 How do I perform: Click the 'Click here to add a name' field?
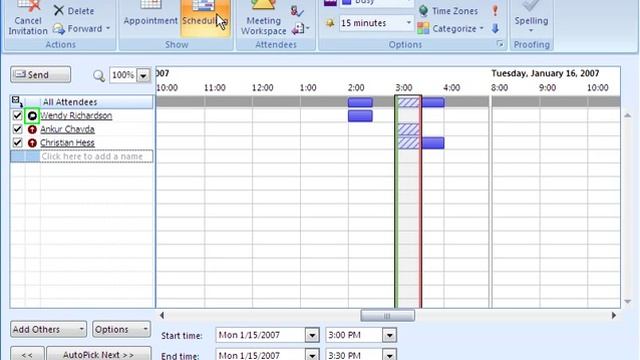[x=96, y=156]
